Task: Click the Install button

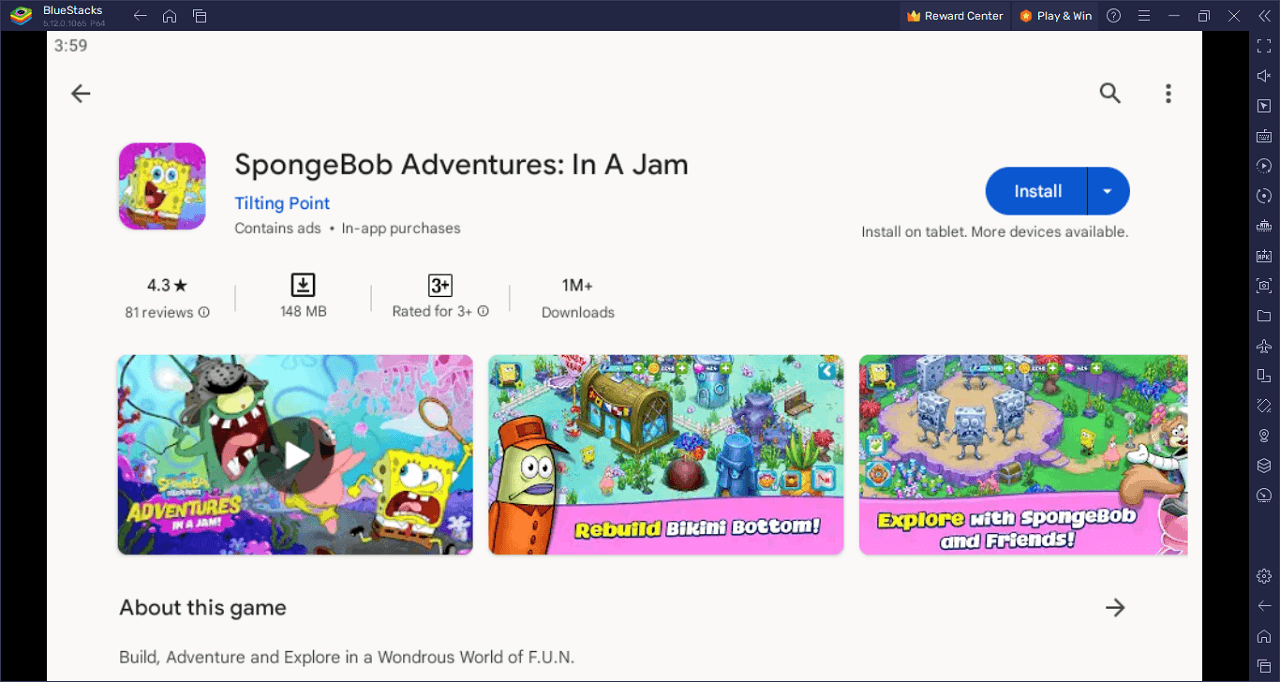Action: click(x=1037, y=191)
